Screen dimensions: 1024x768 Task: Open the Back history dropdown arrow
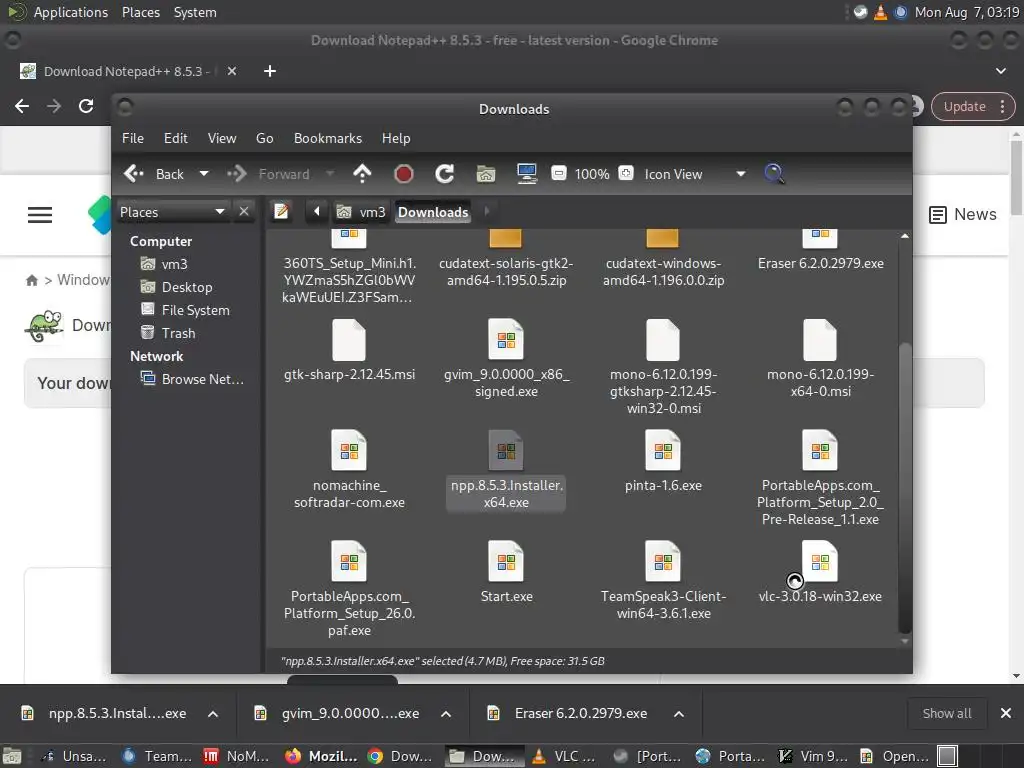[204, 174]
